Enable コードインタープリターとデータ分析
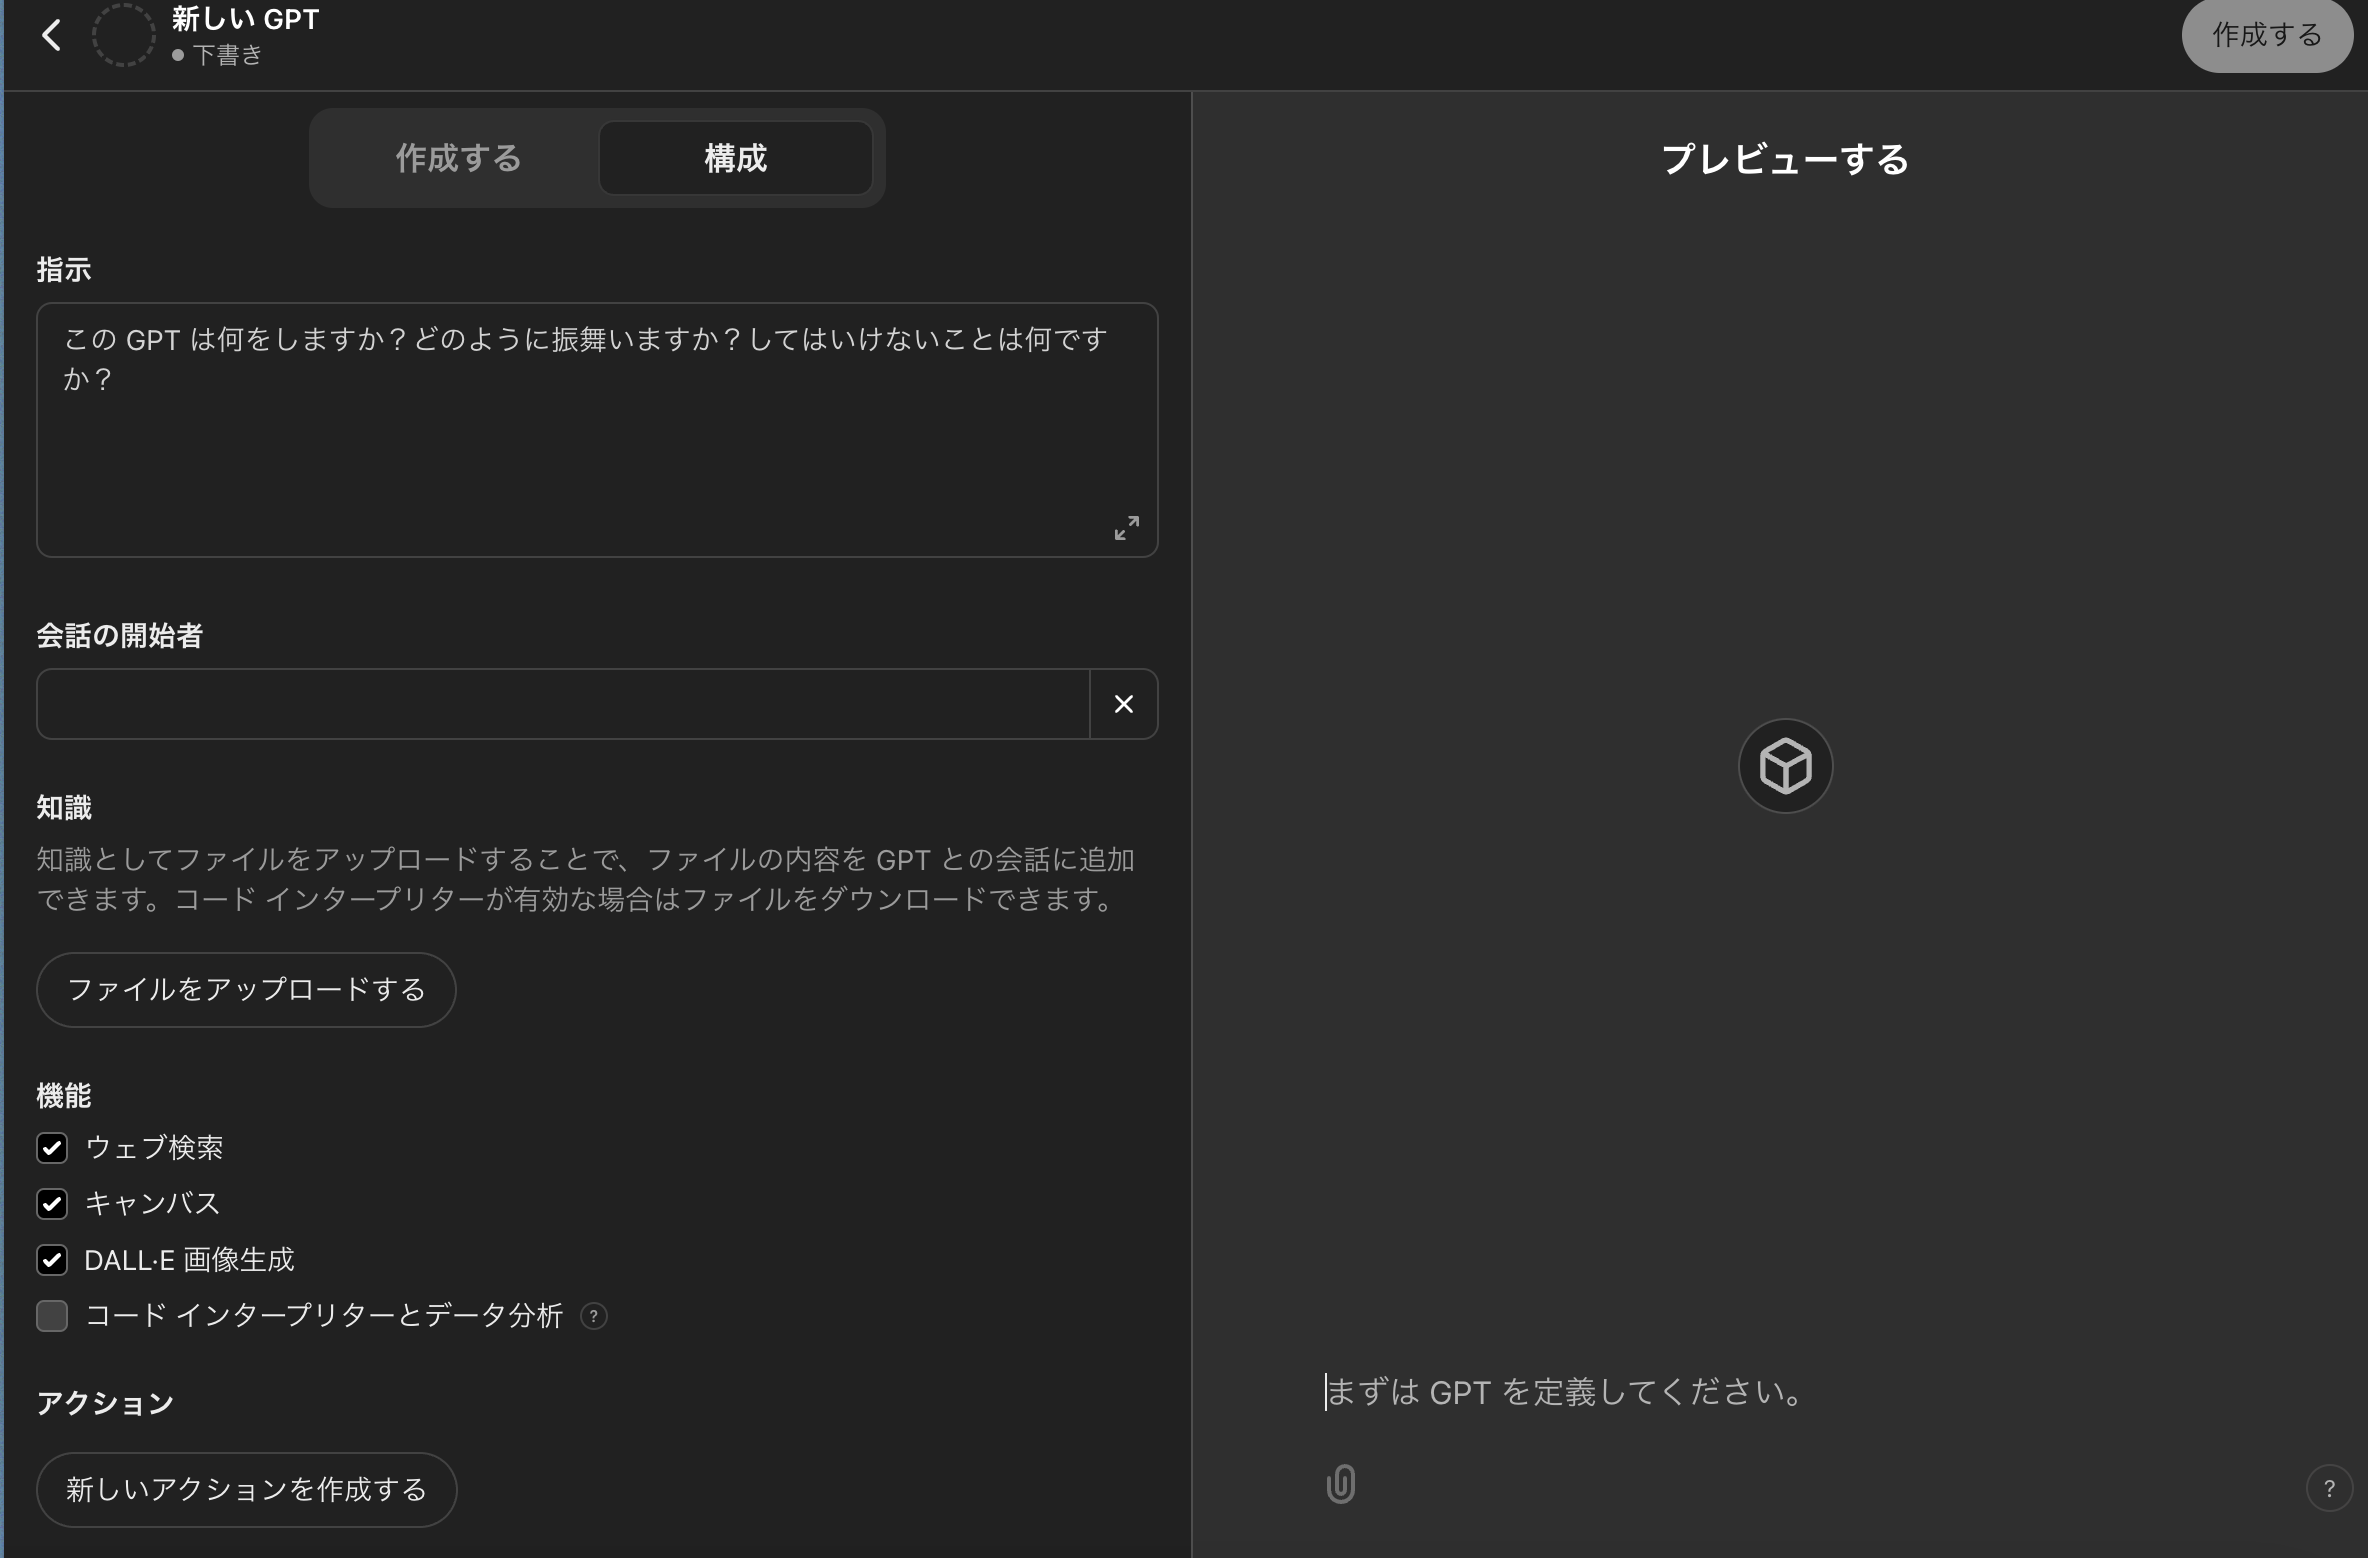Screen dimensions: 2368x1558 click(52, 1317)
